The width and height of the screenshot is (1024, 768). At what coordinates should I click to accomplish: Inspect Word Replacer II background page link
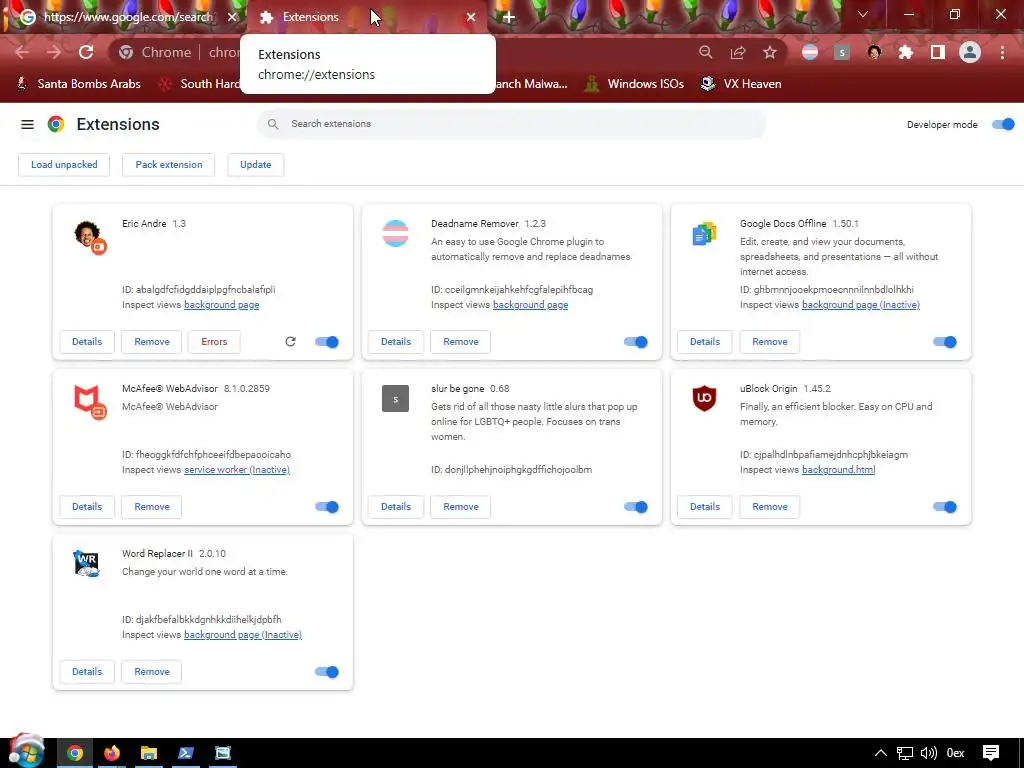[x=243, y=635]
